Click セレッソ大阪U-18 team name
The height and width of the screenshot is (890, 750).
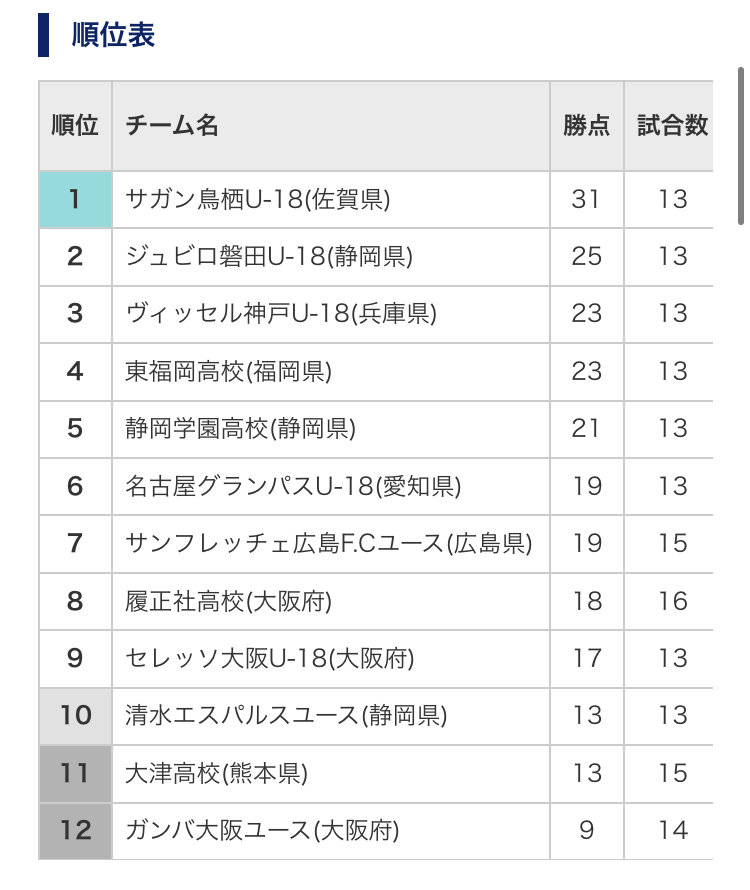269,659
